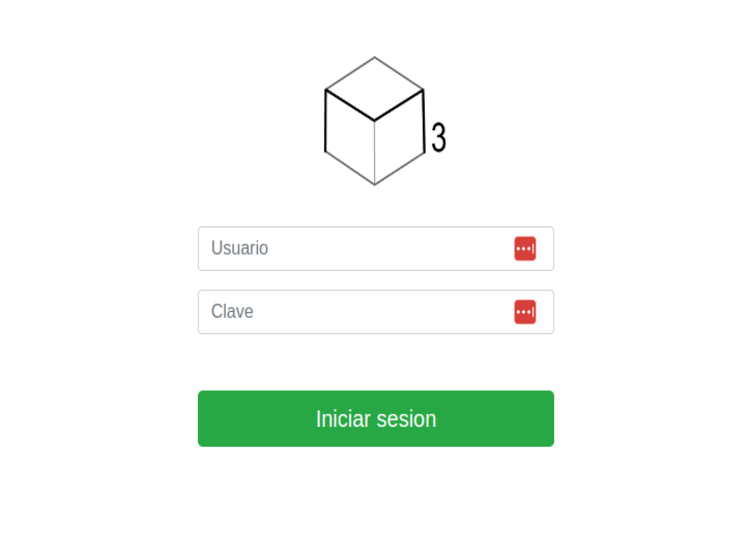Click the password manager icon in Usuario field

point(525,249)
